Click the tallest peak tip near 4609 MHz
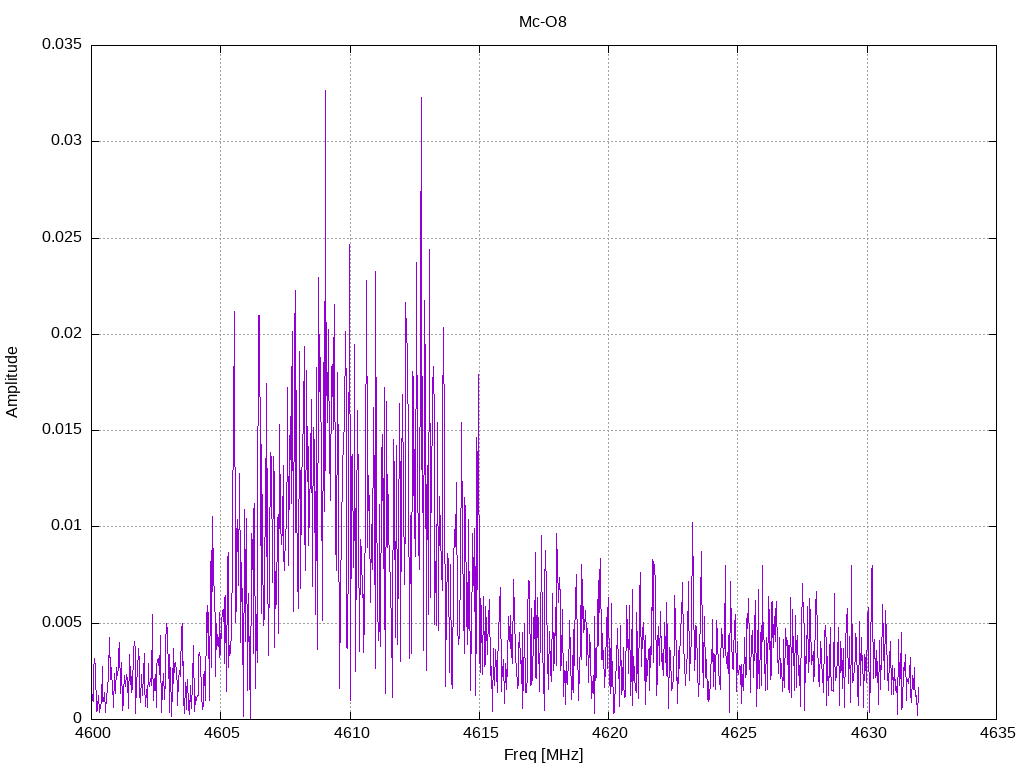The width and height of the screenshot is (1024, 768). (325, 91)
